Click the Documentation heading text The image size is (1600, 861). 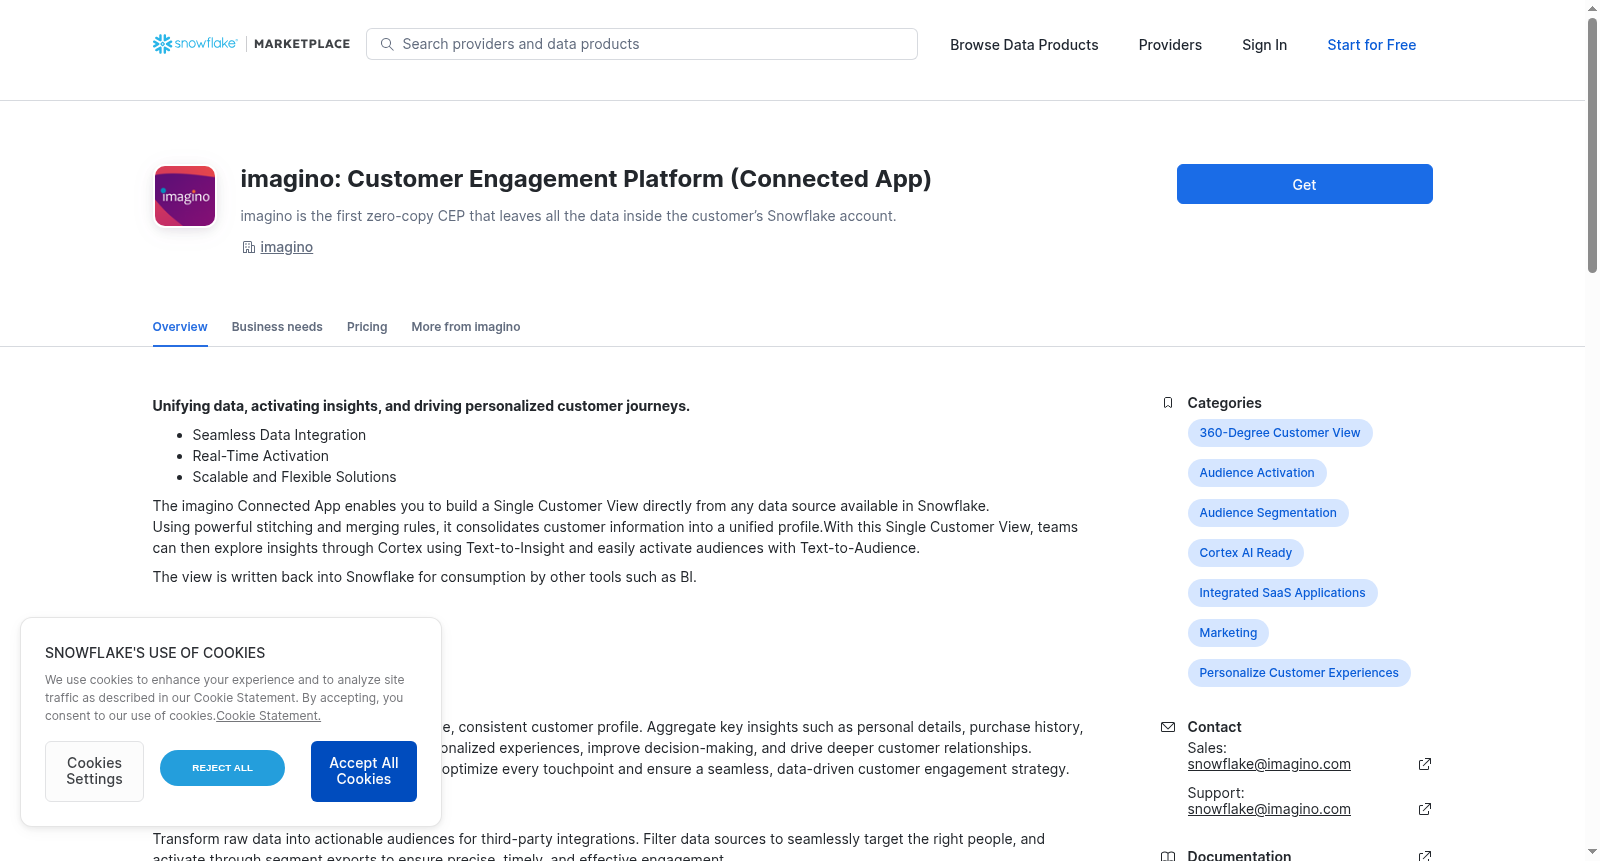point(1239,855)
